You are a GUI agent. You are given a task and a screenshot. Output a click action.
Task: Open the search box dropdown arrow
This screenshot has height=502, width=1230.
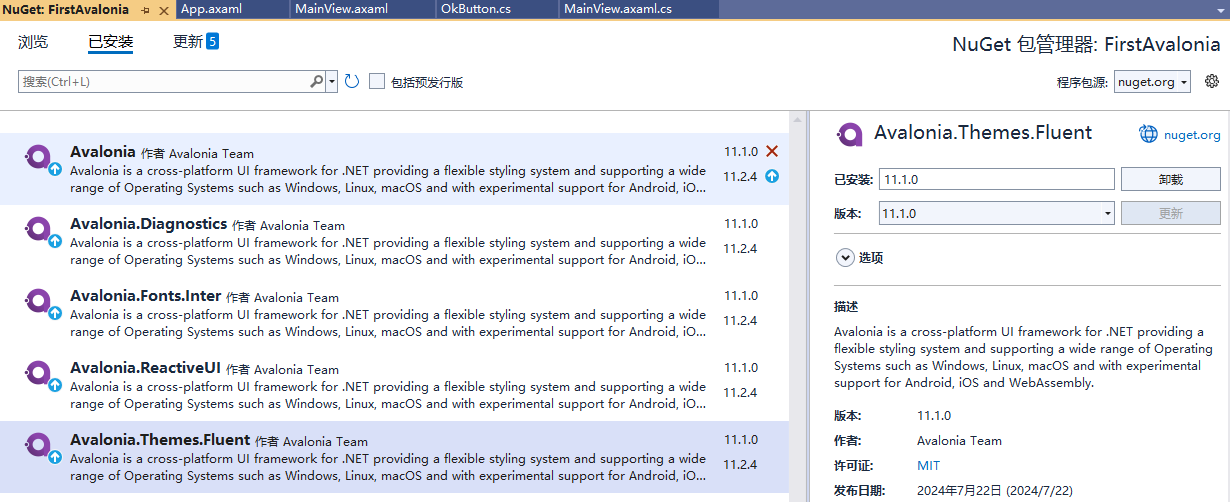tap(332, 81)
